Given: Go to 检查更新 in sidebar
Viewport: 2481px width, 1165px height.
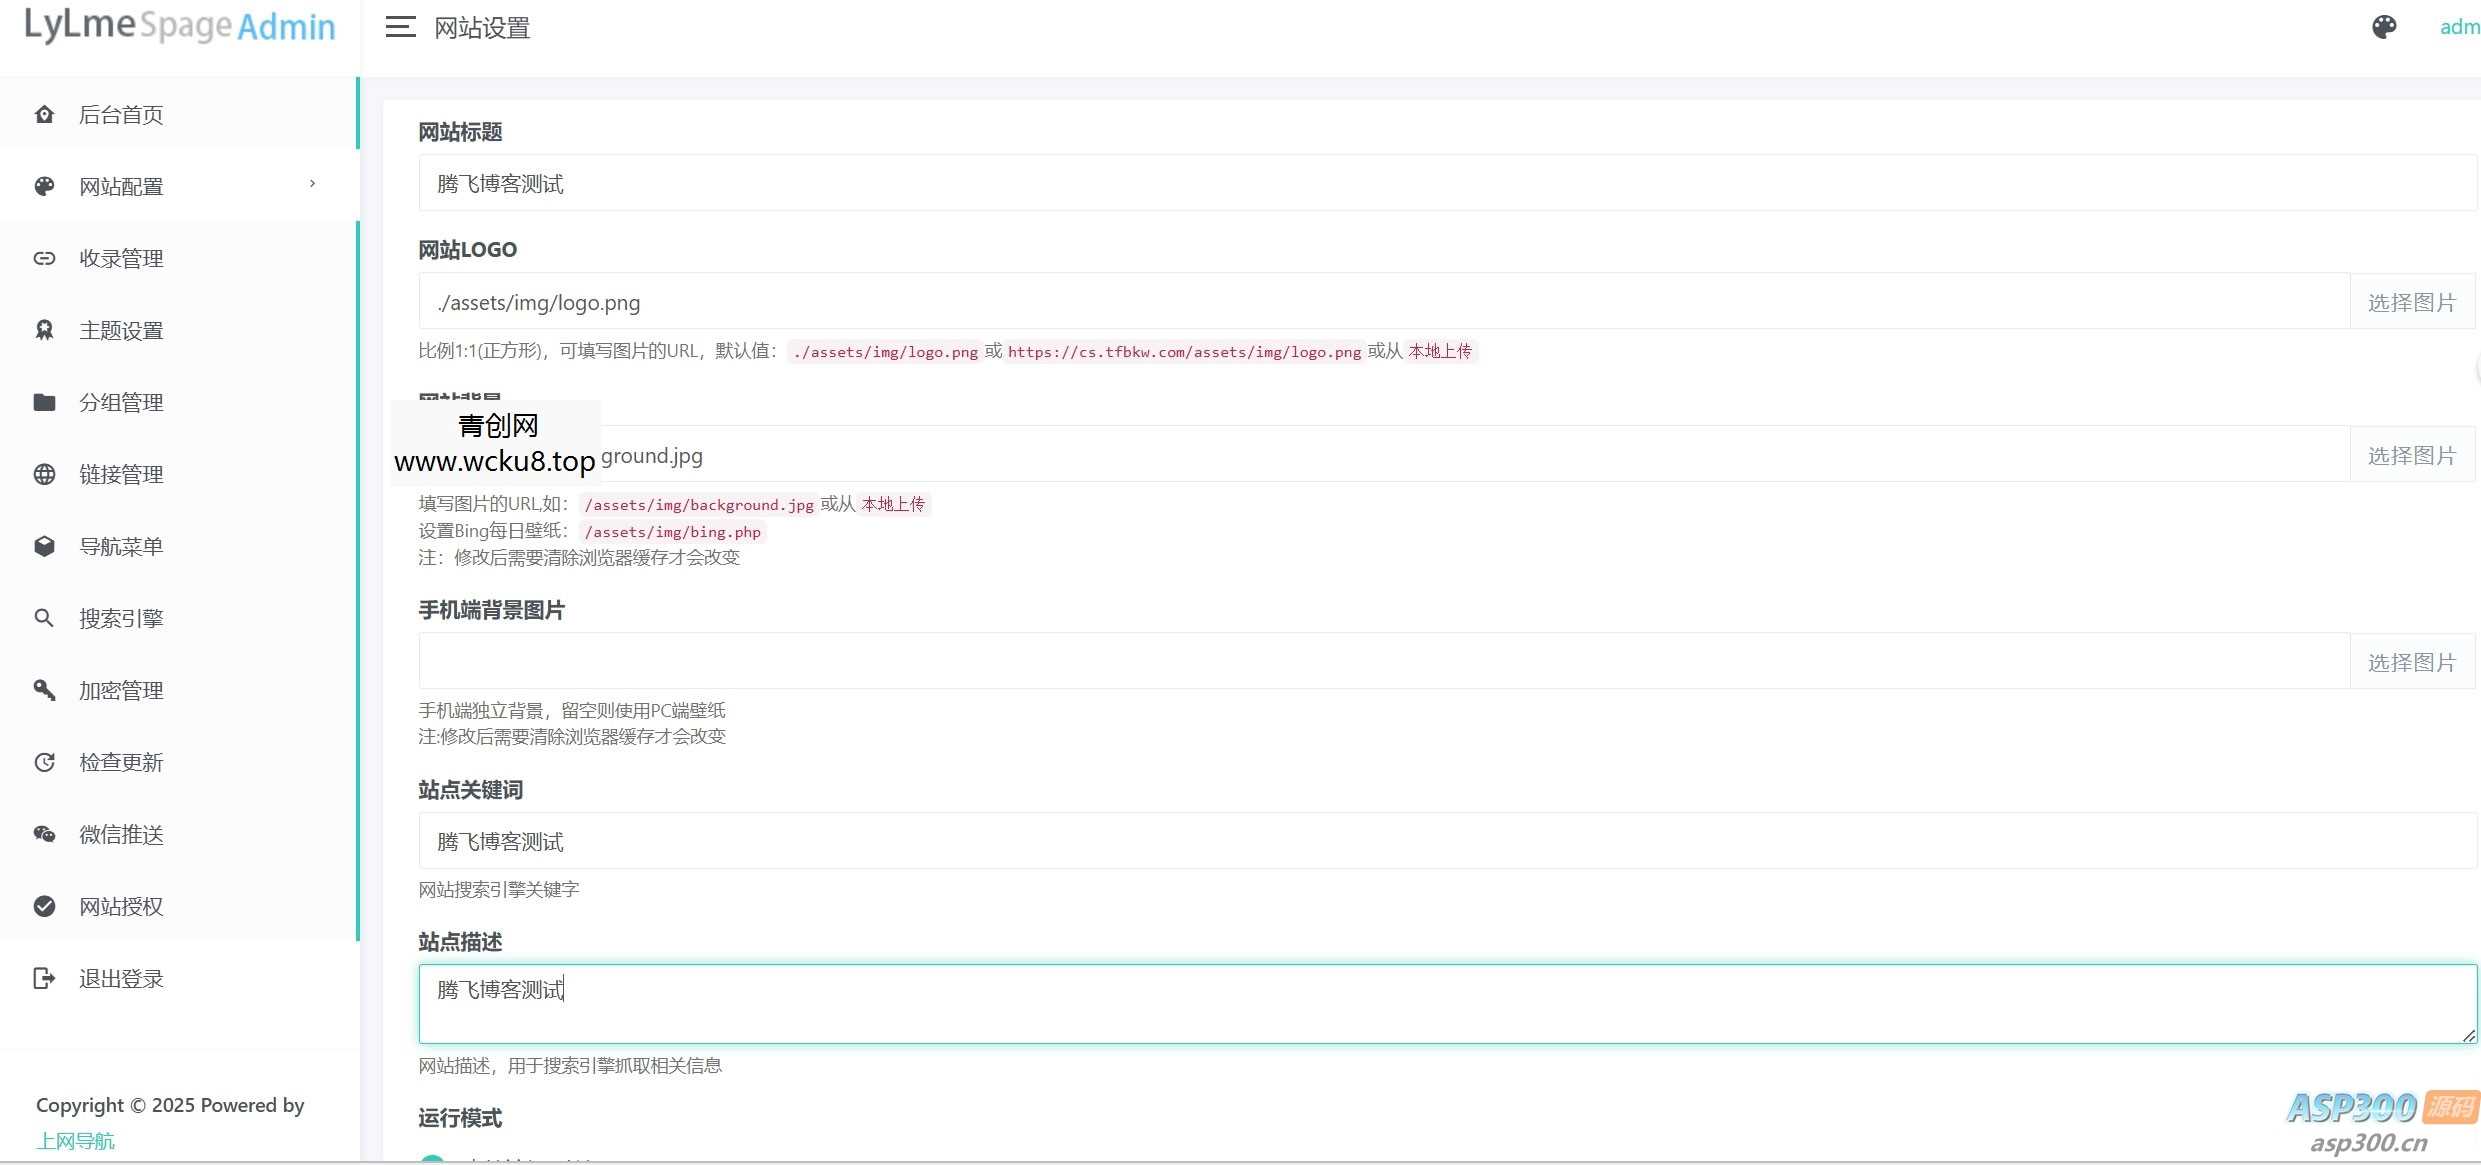Looking at the screenshot, I should click(121, 763).
